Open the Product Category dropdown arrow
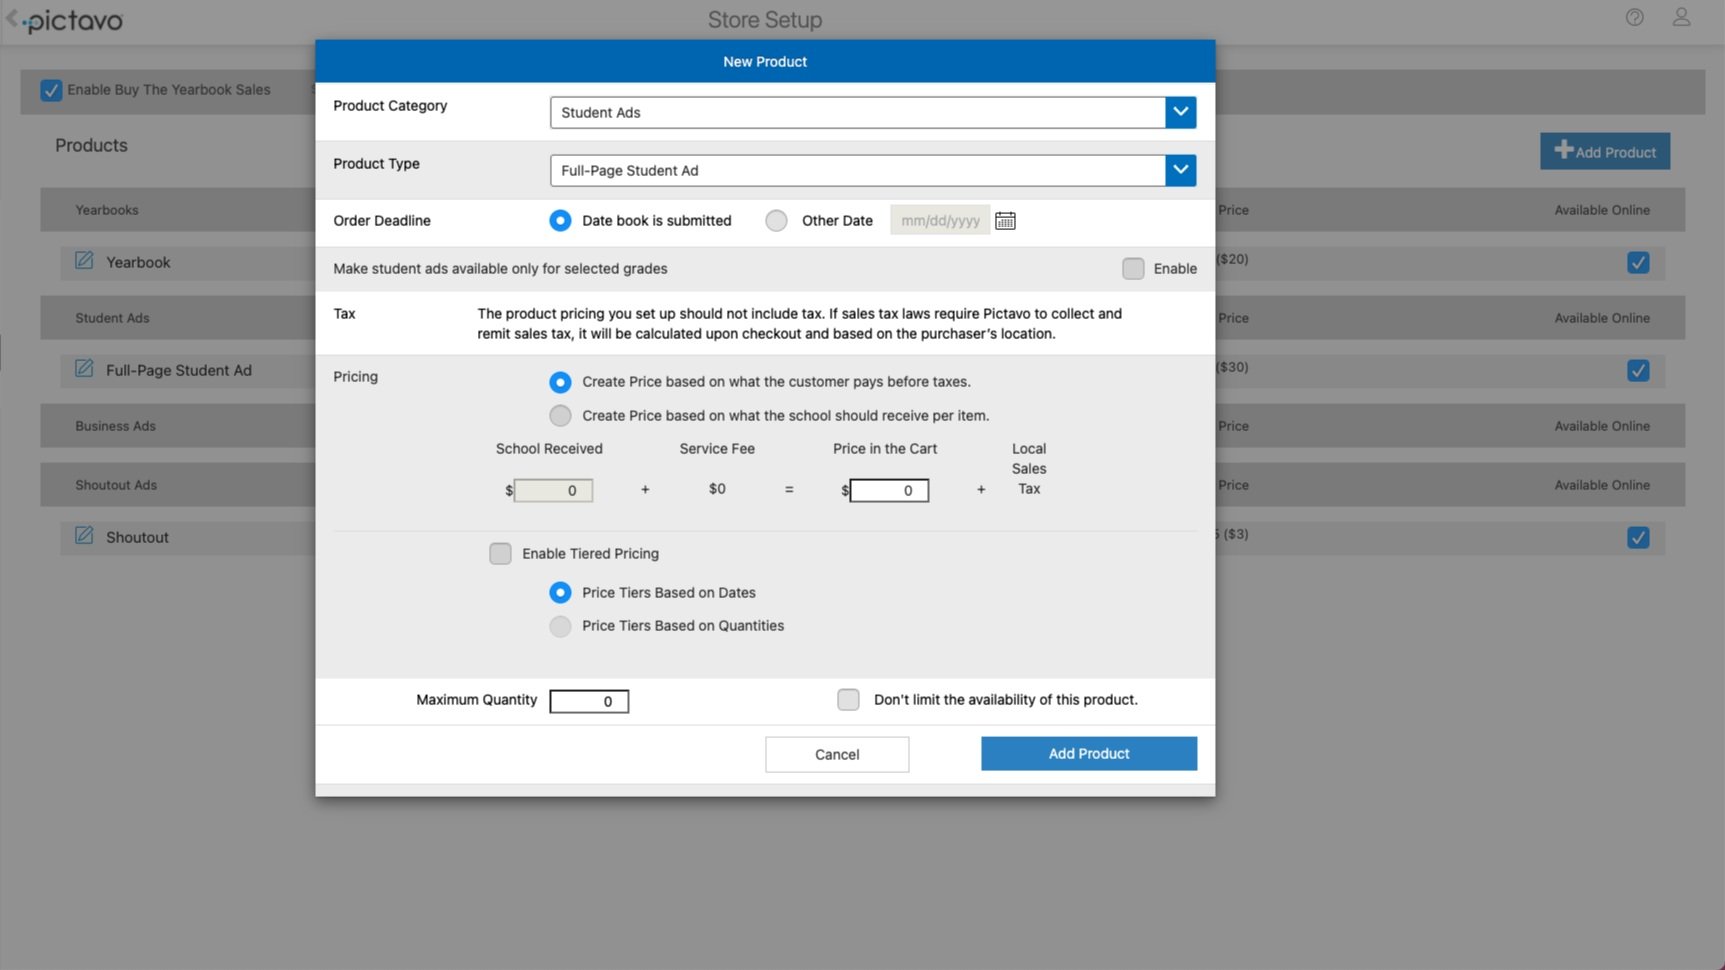This screenshot has height=970, width=1725. pyautogui.click(x=1180, y=112)
